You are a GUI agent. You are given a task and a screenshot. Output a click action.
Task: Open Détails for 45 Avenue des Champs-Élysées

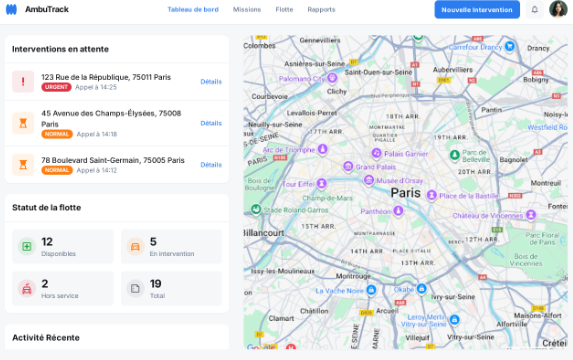tap(211, 123)
